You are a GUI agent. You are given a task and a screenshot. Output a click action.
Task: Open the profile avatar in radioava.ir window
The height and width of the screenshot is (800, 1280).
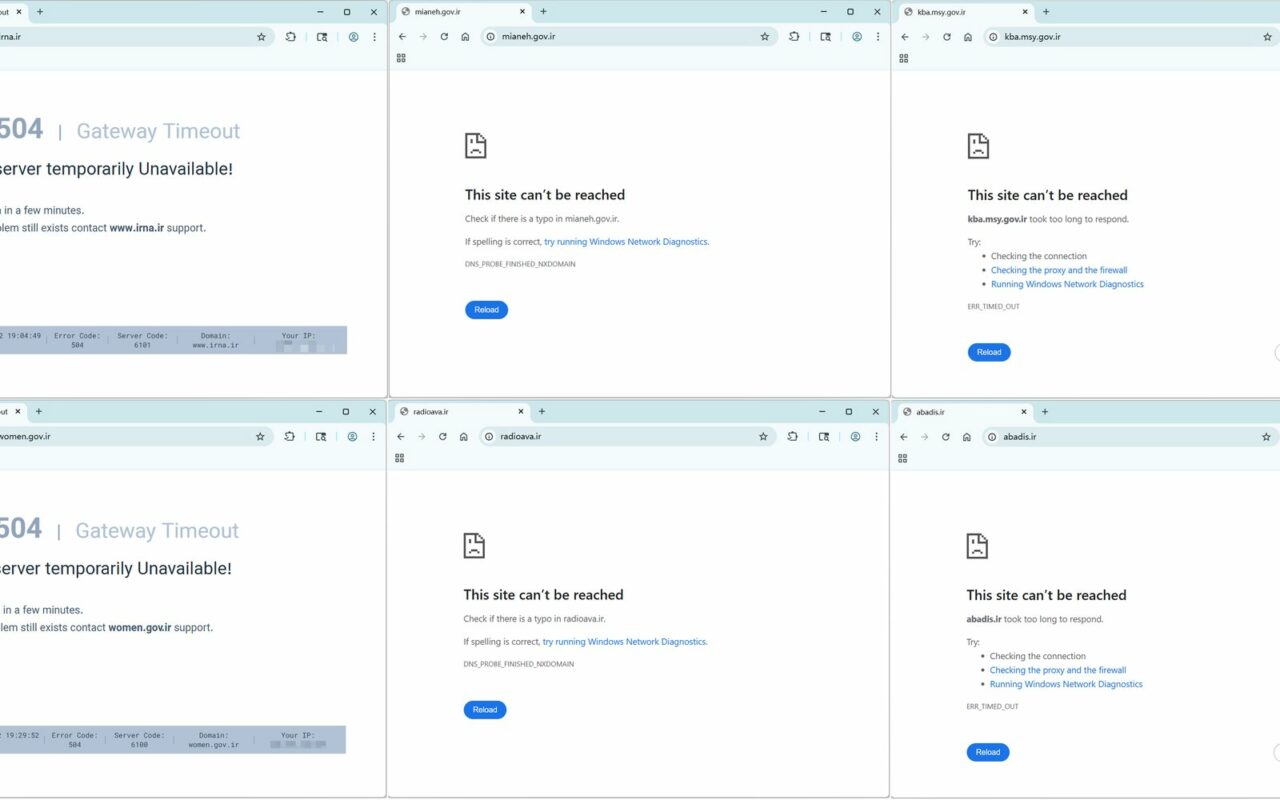click(x=855, y=437)
